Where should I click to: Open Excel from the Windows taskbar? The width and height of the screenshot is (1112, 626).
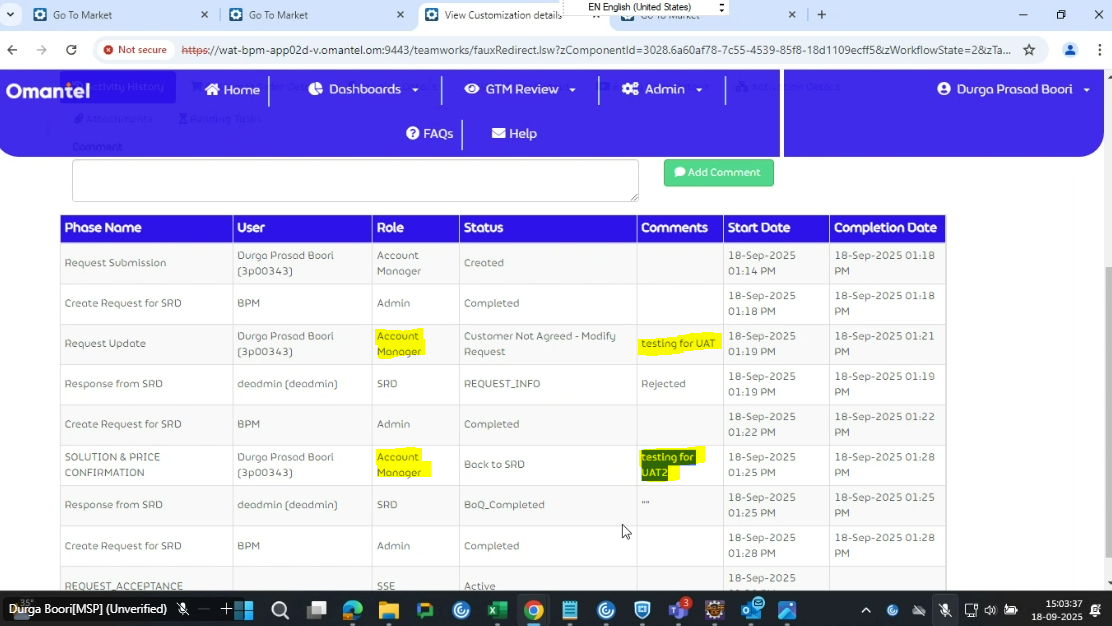[x=497, y=610]
